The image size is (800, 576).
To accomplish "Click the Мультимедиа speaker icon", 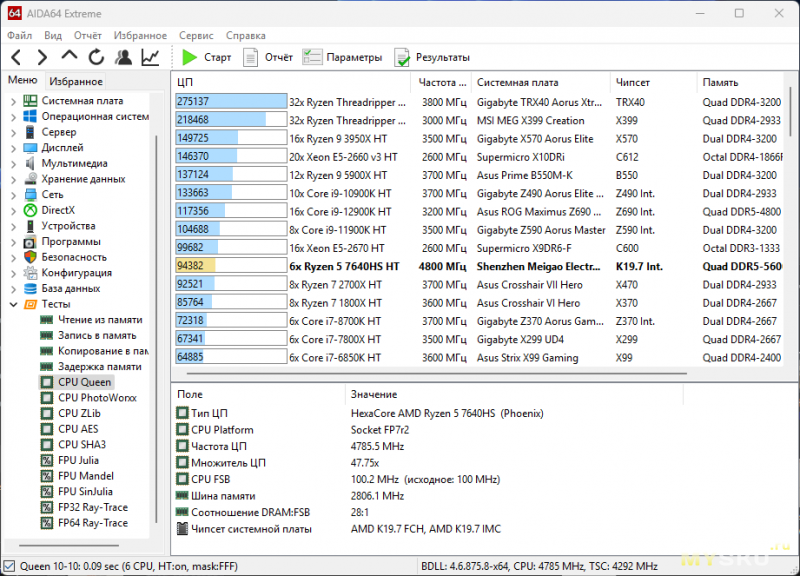I will pyautogui.click(x=31, y=163).
